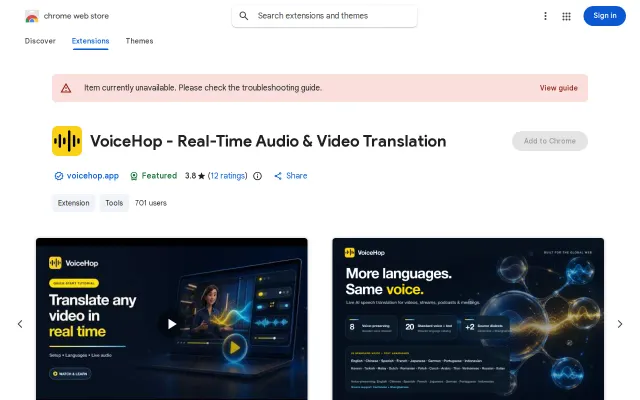Screen dimensions: 640x400
Task: Go to previous screenshot with left arrow
Action: pyautogui.click(x=20, y=324)
